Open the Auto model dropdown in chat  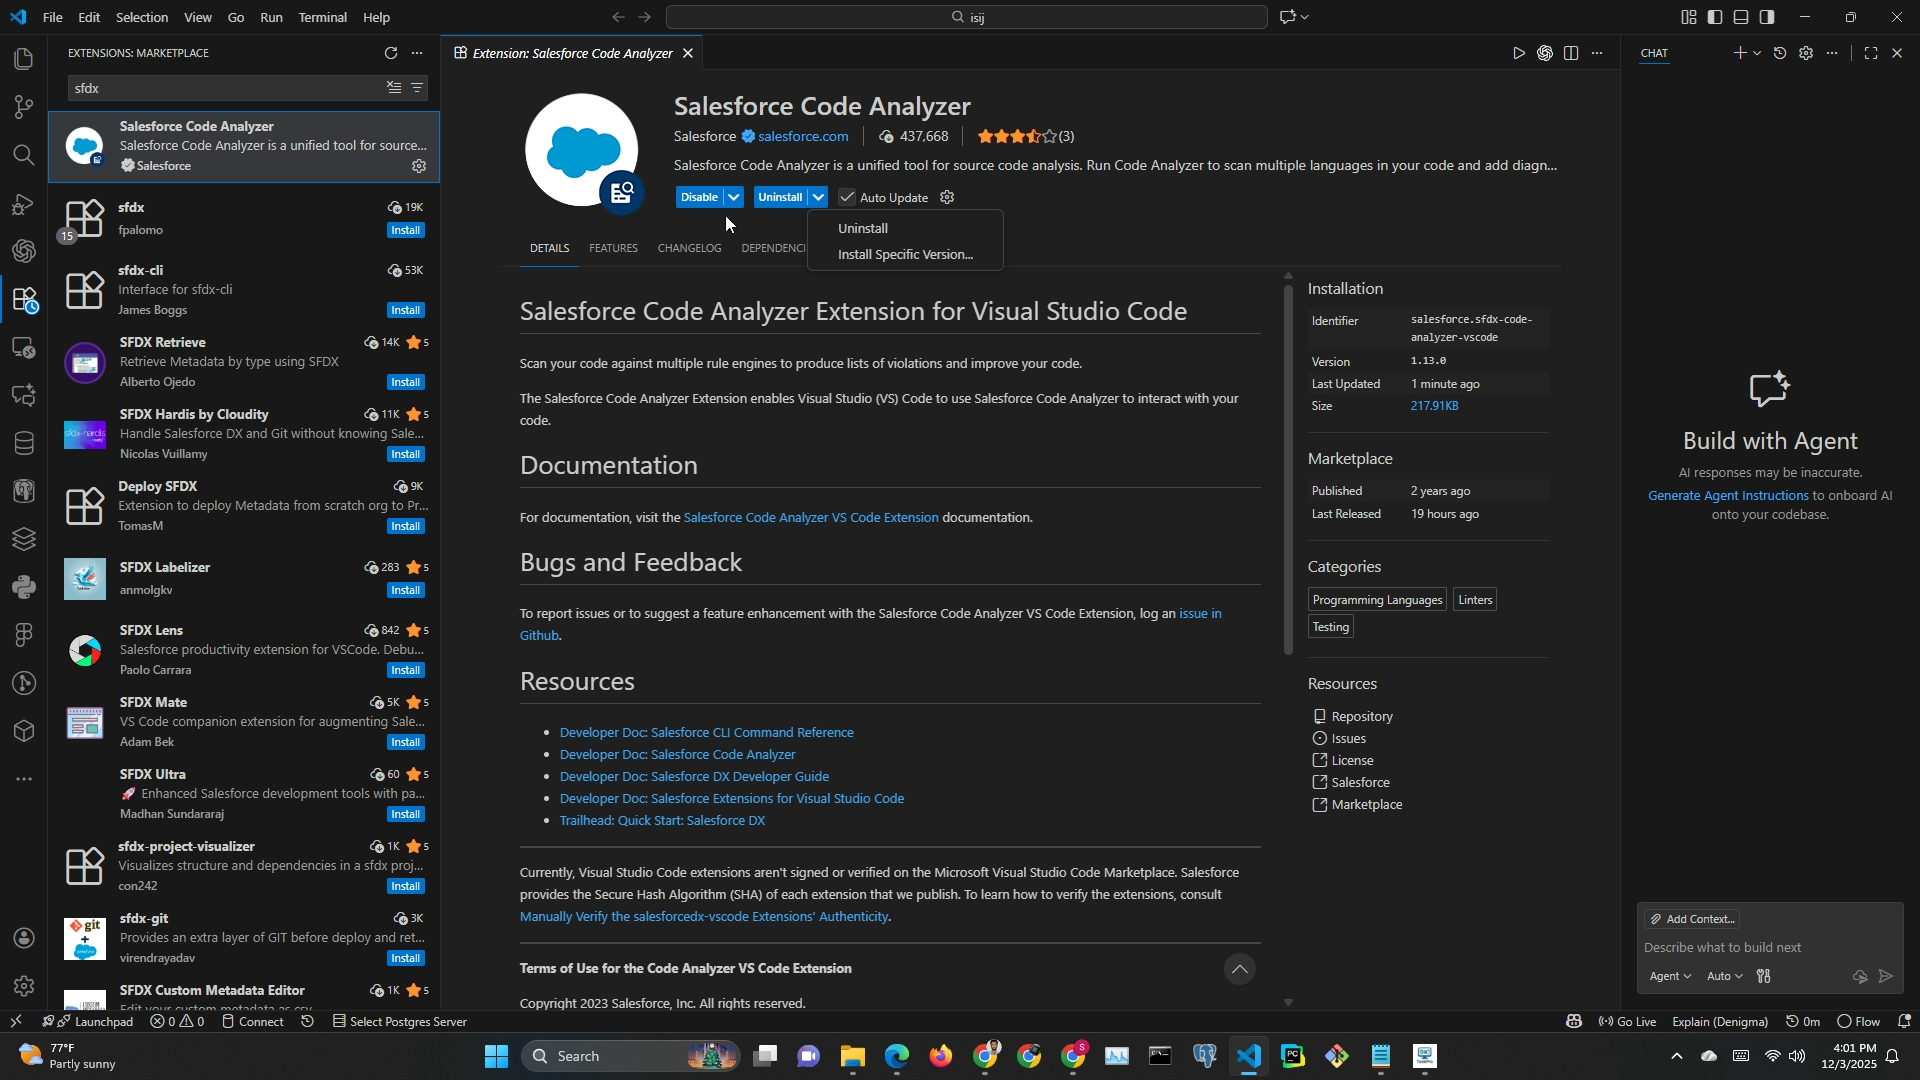pos(1724,976)
